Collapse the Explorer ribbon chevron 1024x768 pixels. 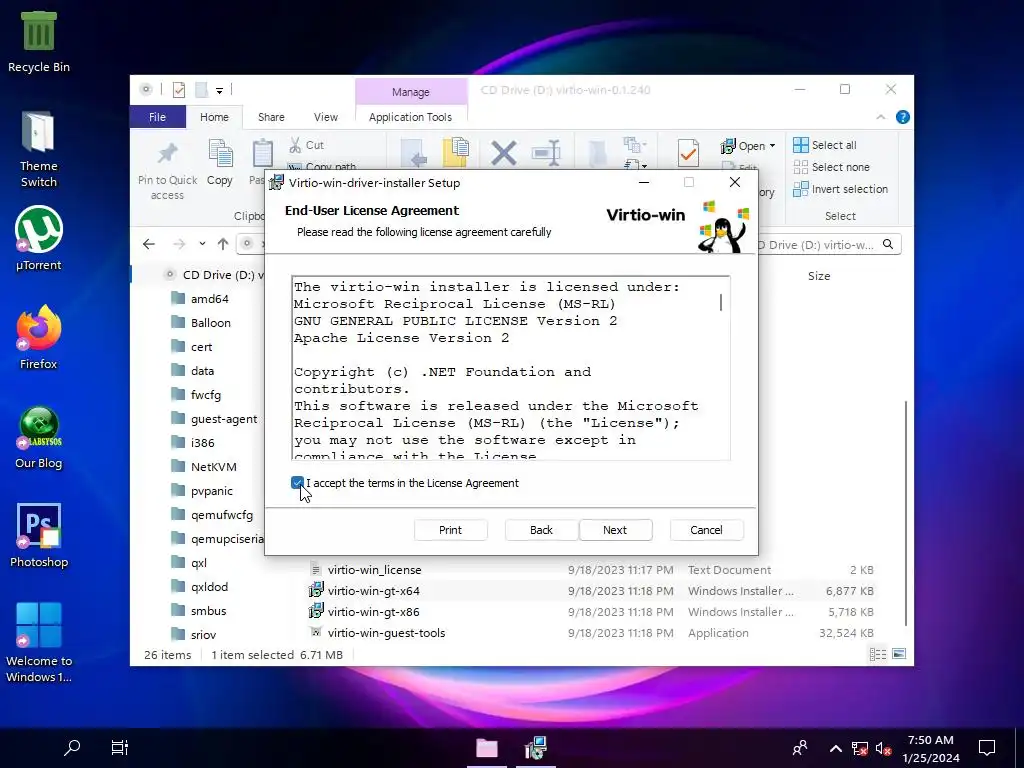point(880,118)
